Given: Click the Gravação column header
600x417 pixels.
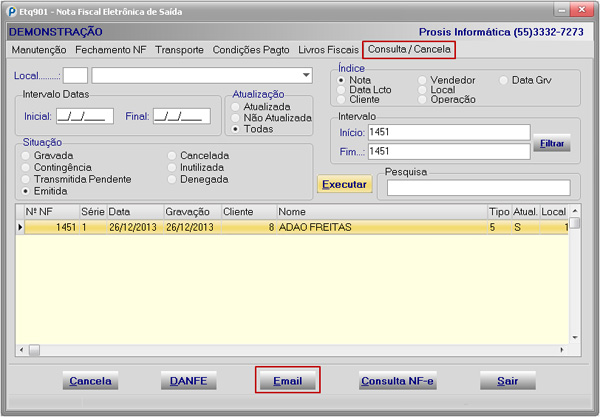Looking at the screenshot, I should (x=192, y=212).
